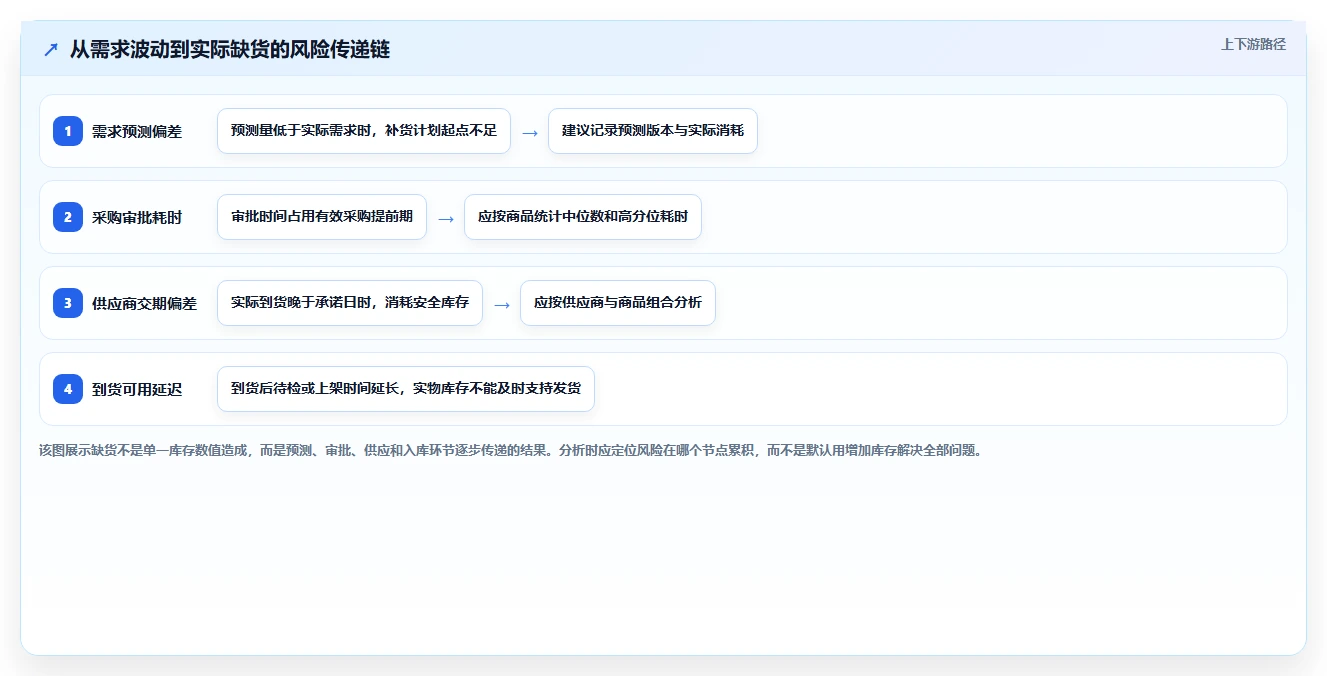
Task: Click the arrow in the 需求预测偏差 row
Action: pos(530,132)
